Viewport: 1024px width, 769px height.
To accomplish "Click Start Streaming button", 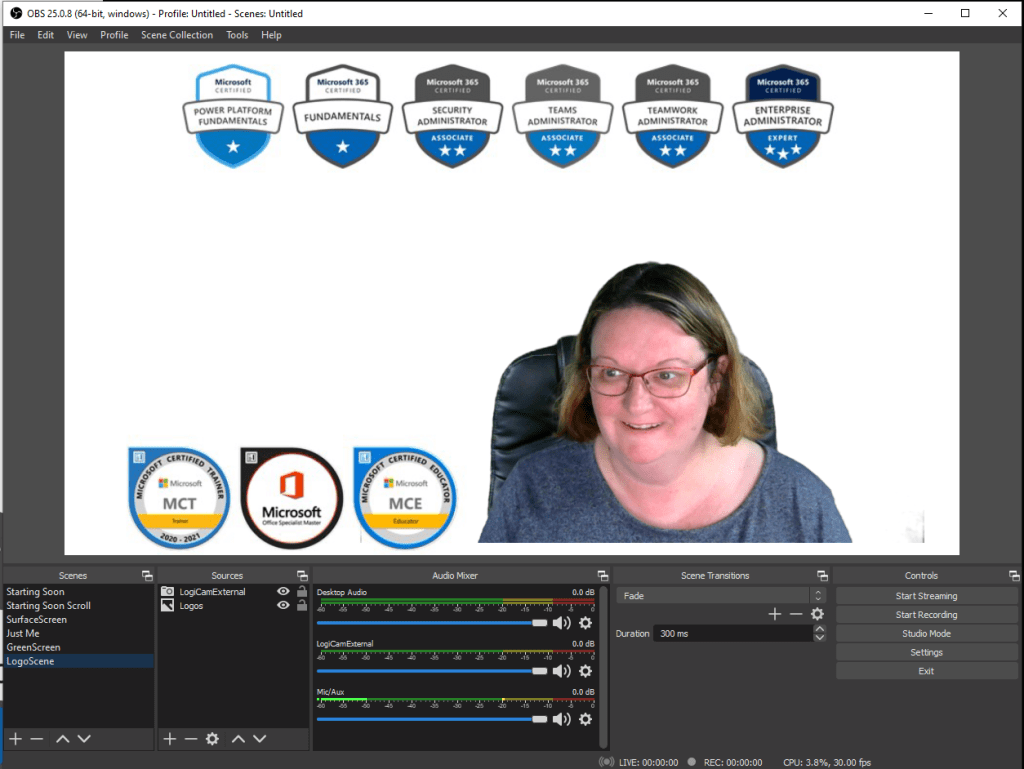I will [925, 596].
